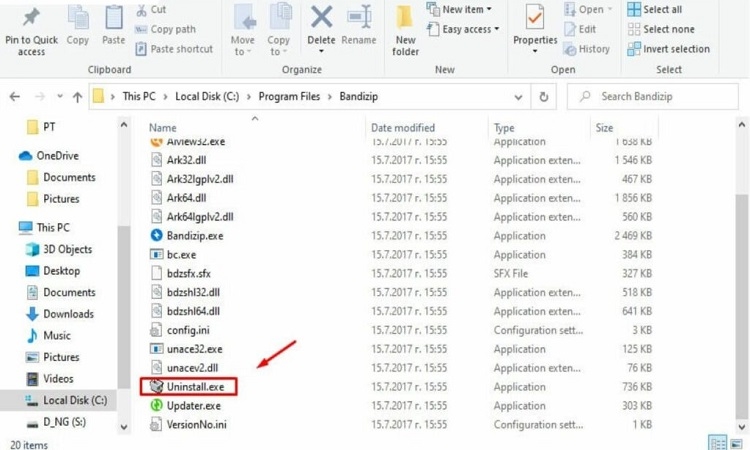The image size is (750, 450).
Task: Click the navigation pane scroll down arrow
Action: tap(124, 427)
